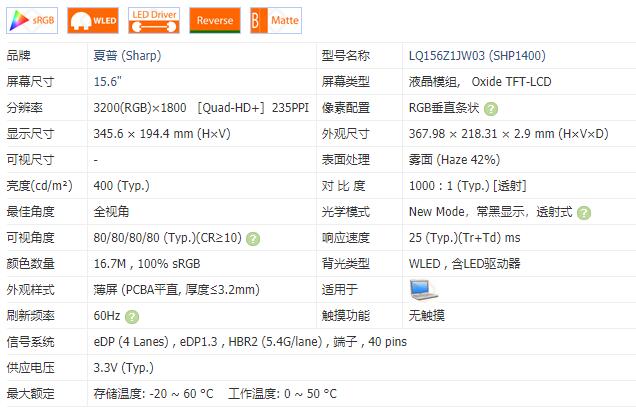This screenshot has height=409, width=636.
Task: Click the 型号名称 label
Action: click(346, 56)
